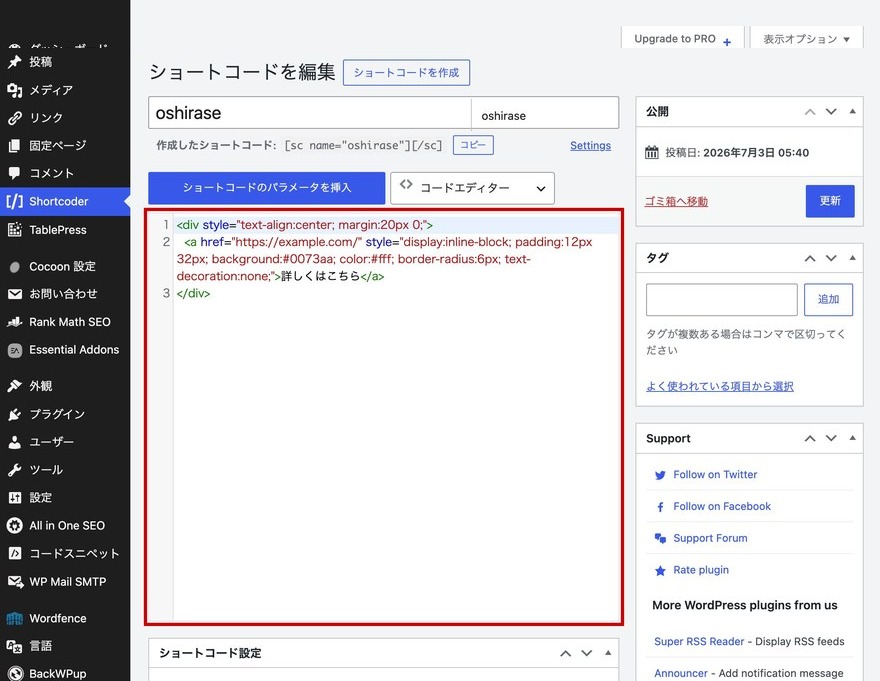
Task: Click the 詳しくはこちら text in code
Action: (x=320, y=276)
